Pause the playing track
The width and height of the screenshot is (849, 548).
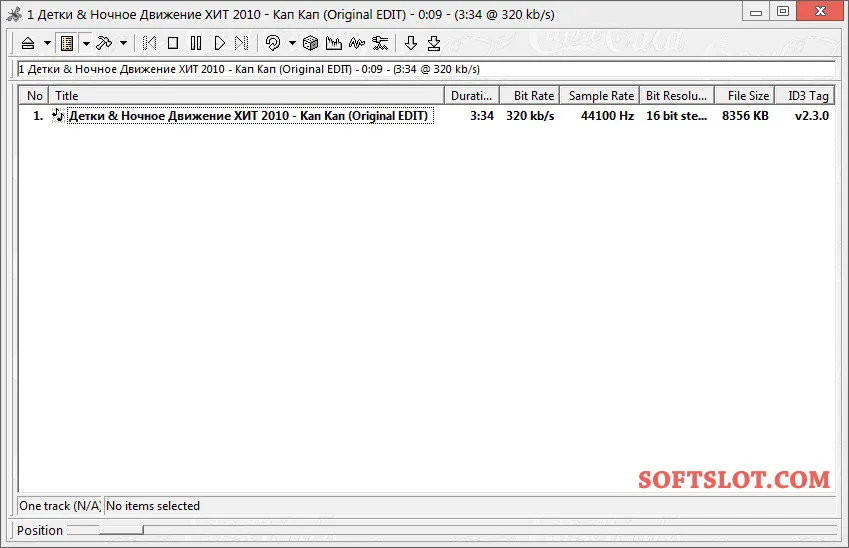click(196, 43)
